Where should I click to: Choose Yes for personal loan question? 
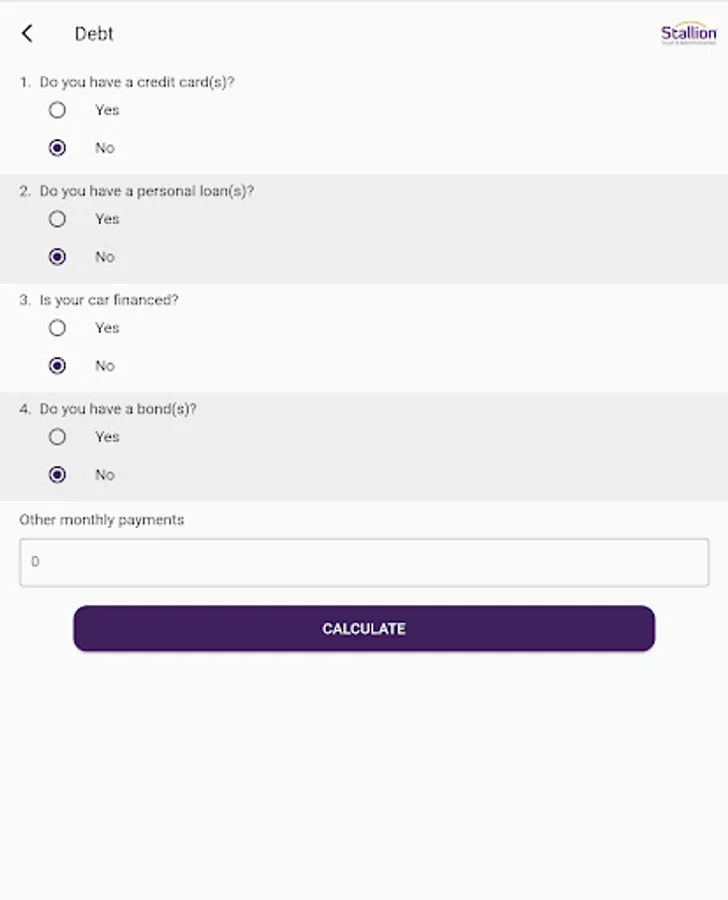(x=58, y=219)
